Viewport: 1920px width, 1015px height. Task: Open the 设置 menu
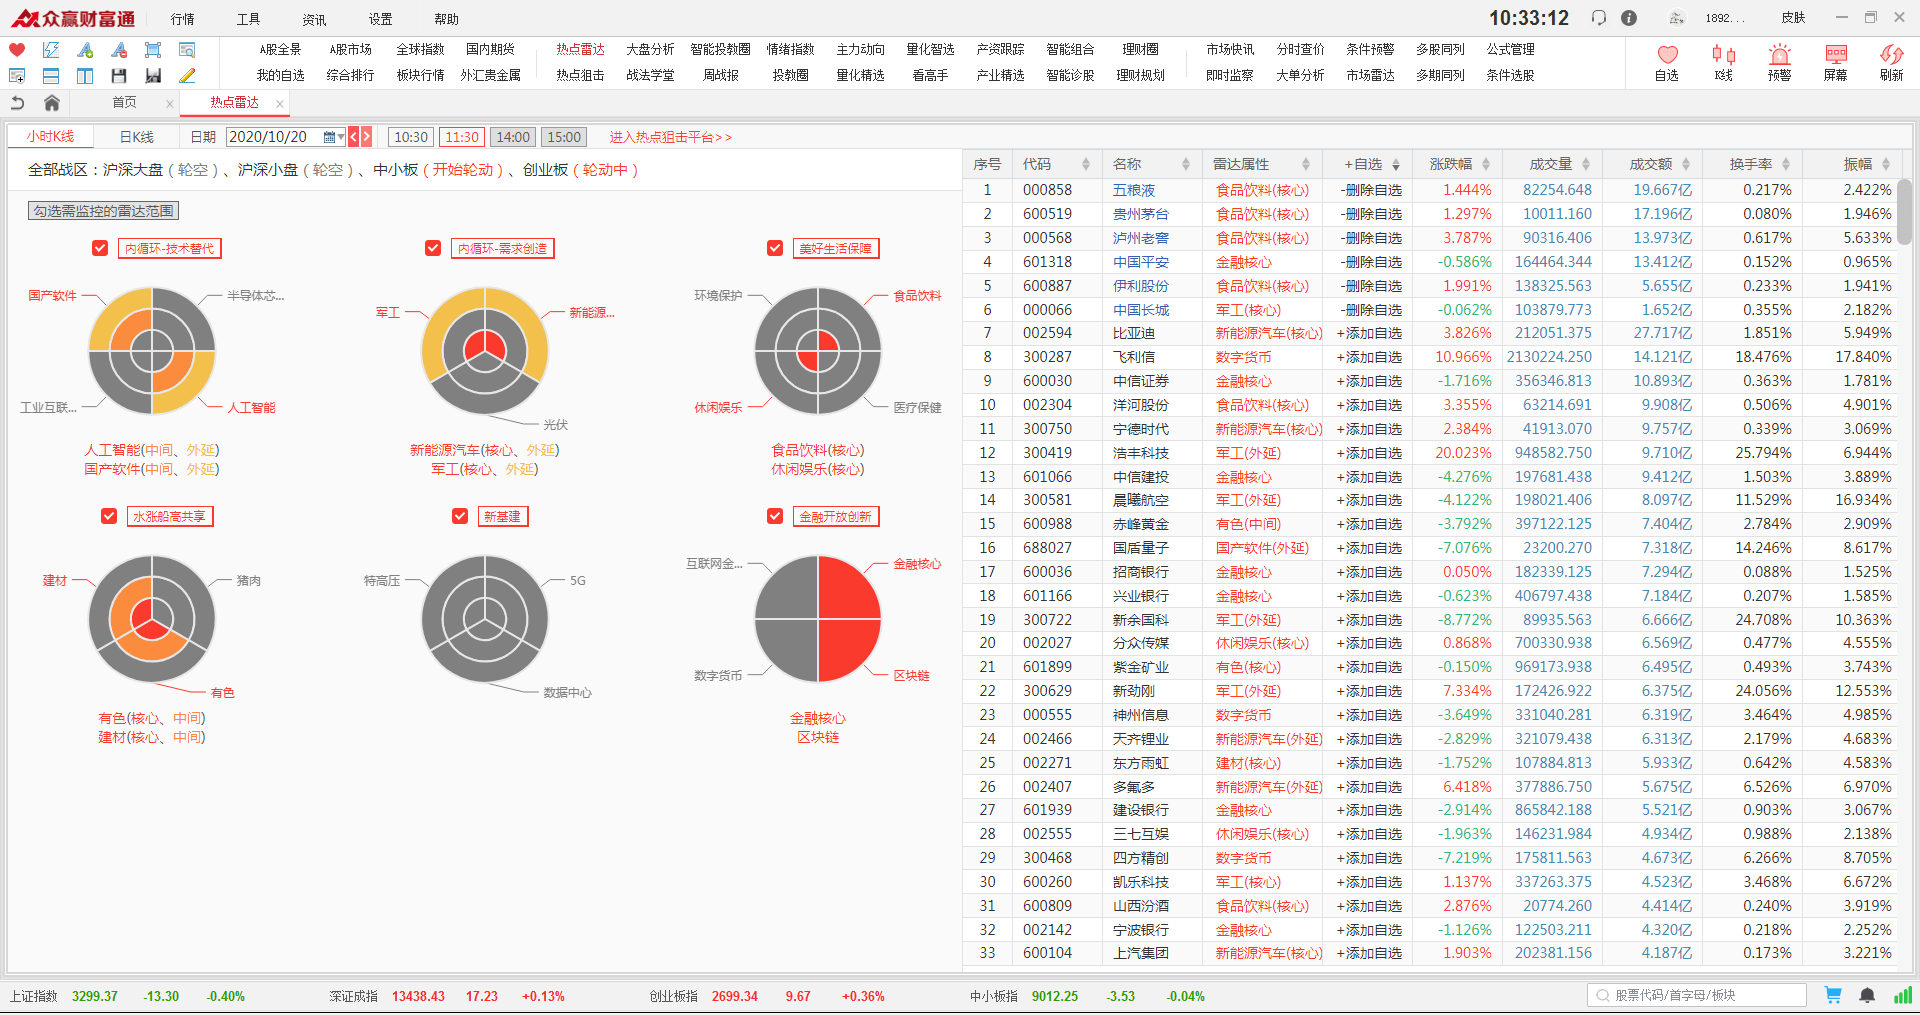(x=381, y=19)
